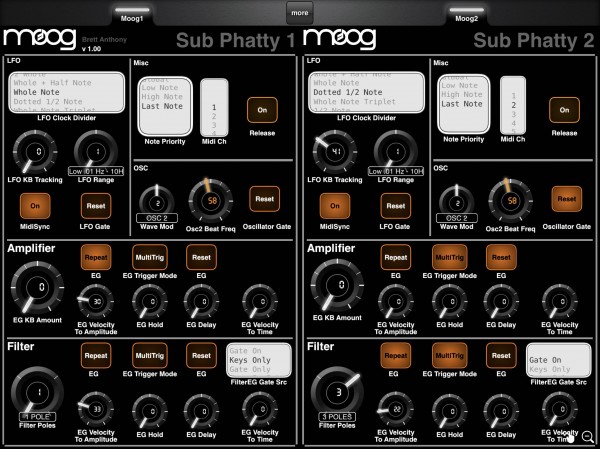
Task: Select 'Gate On' in Sub Phatty 1 FilterEG Gate Src
Action: 245,351
